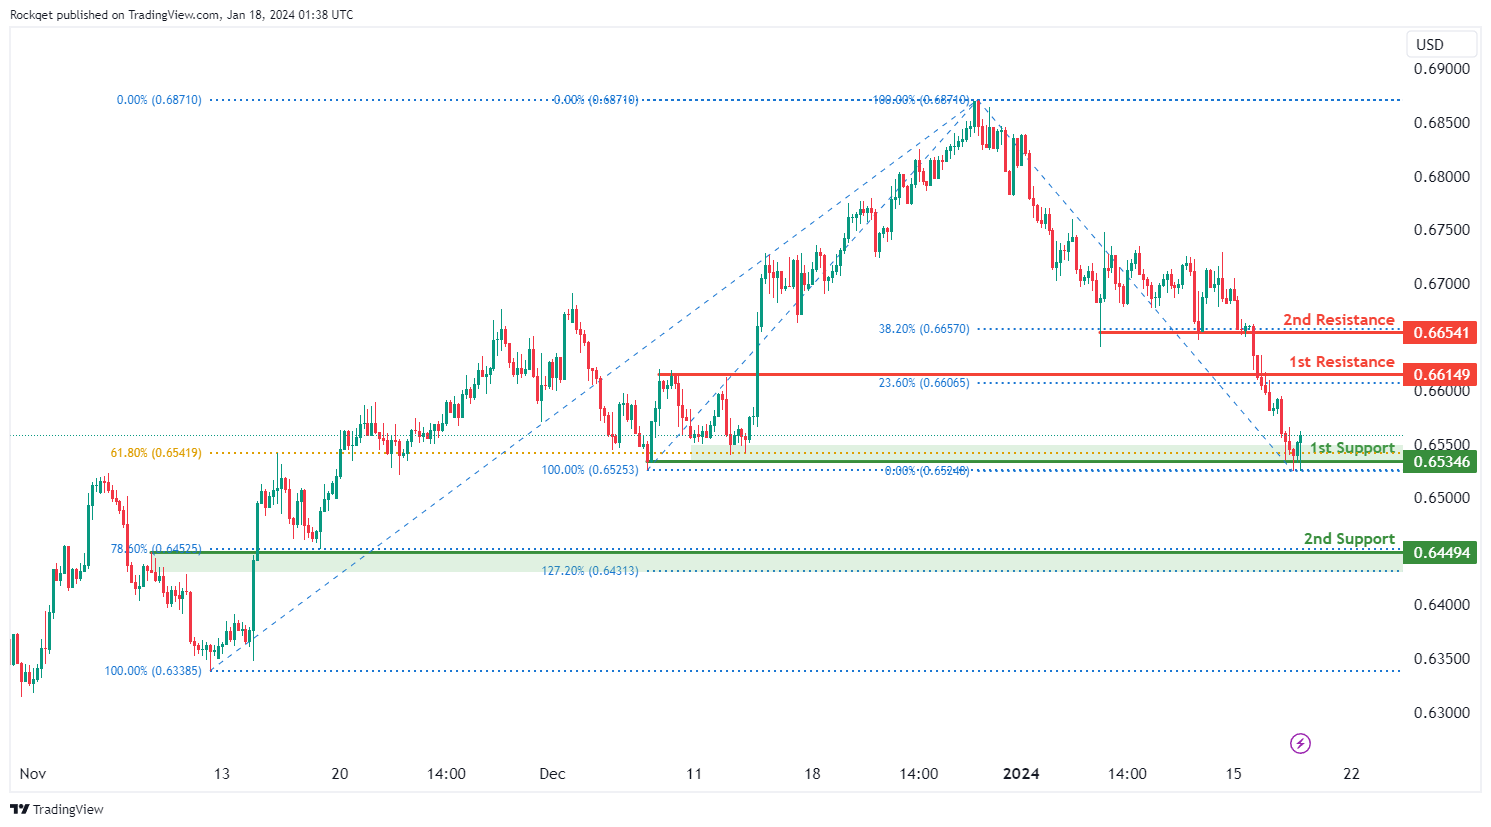Click the 22 date on time axis
Screen dimensions: 1491x827
coord(1352,774)
